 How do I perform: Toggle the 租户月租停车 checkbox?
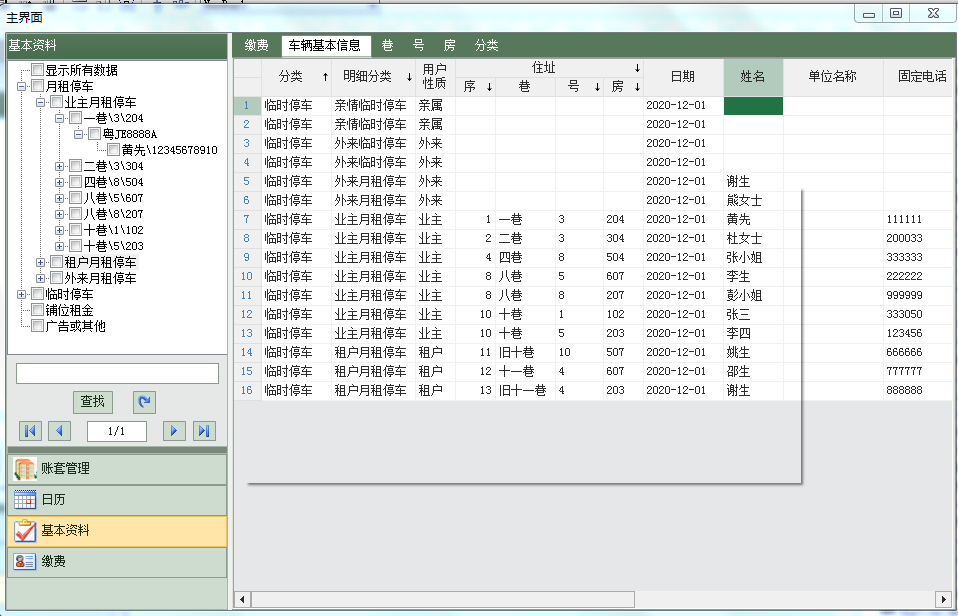(57, 262)
